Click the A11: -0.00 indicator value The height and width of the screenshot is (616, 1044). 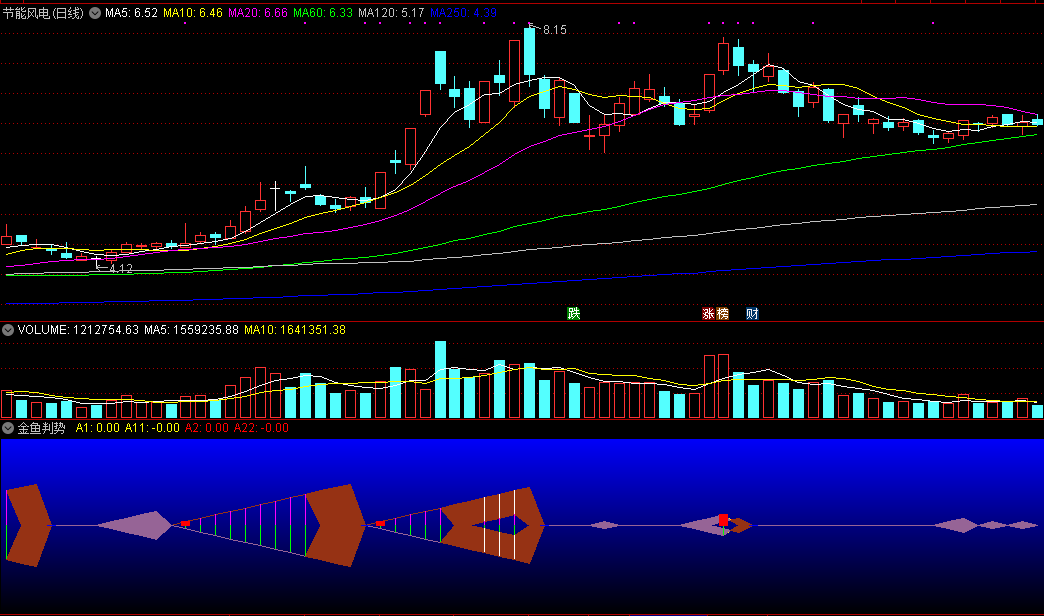pos(152,428)
